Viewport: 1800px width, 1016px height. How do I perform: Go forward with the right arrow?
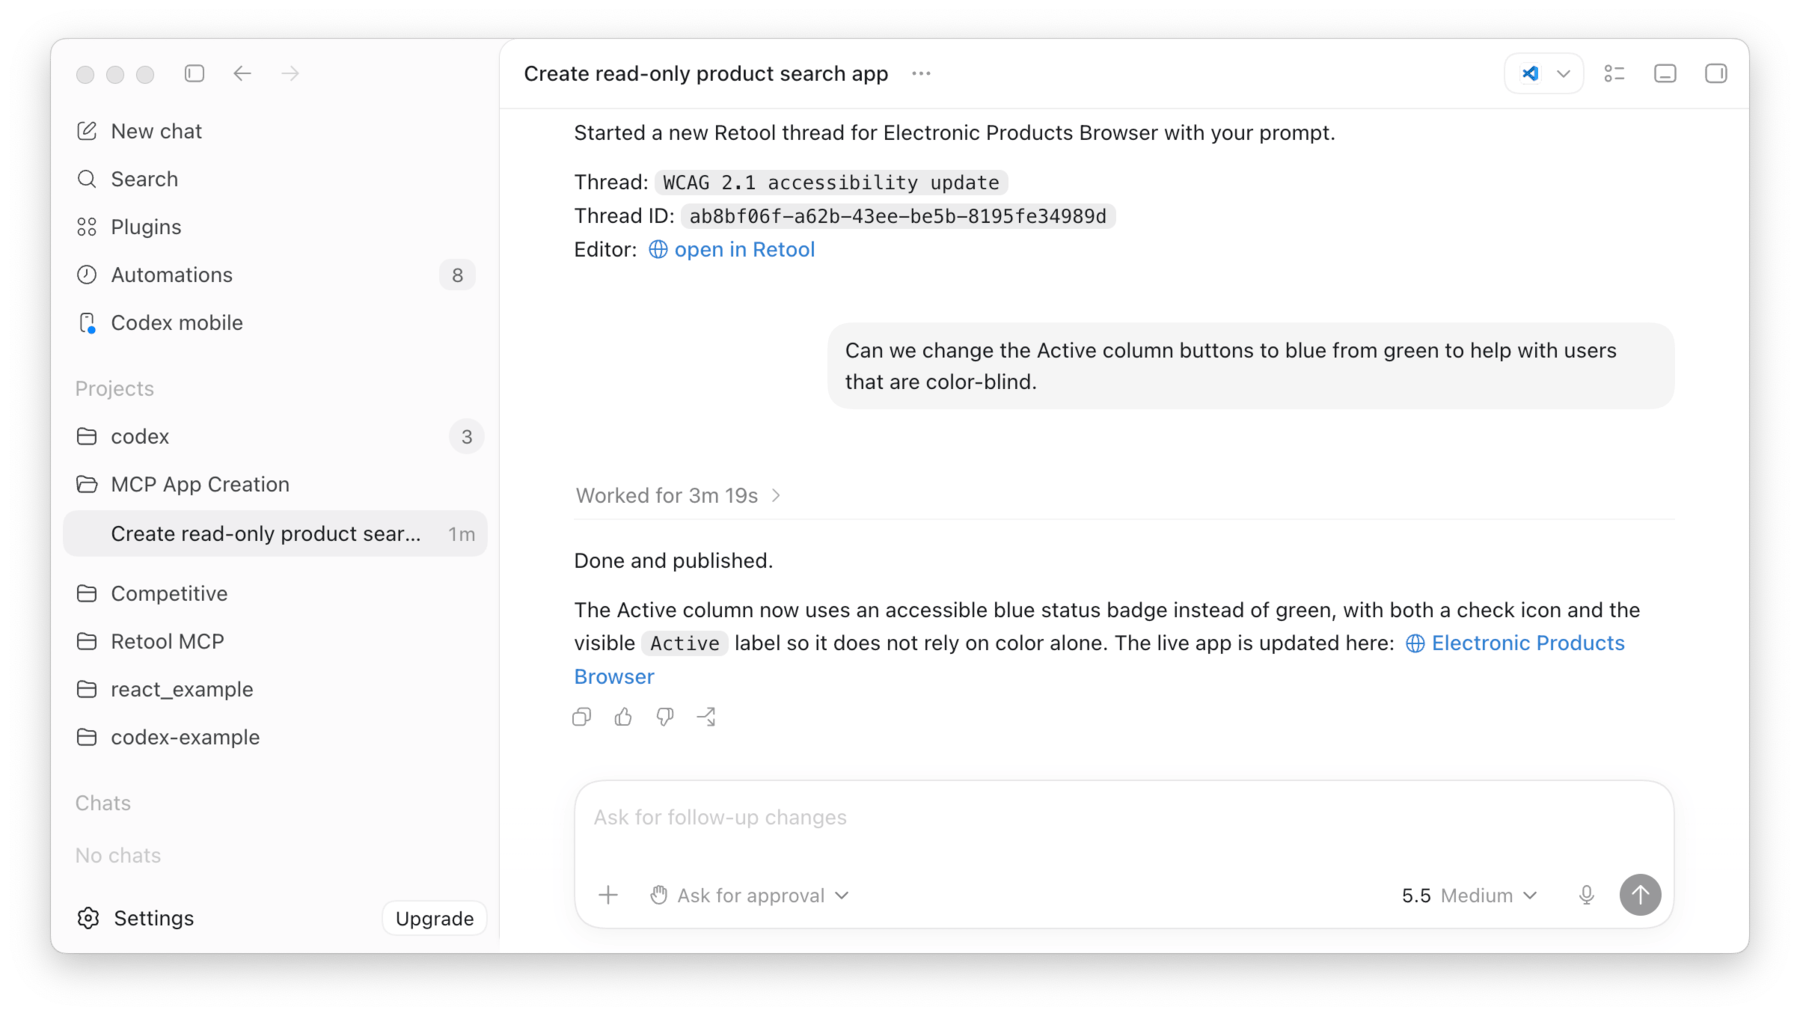point(290,73)
